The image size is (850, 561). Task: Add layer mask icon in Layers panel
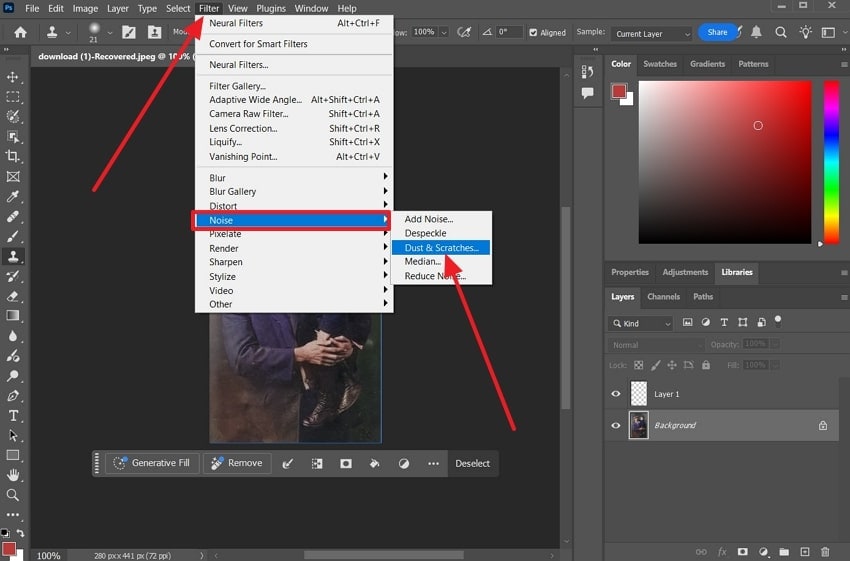pos(743,552)
